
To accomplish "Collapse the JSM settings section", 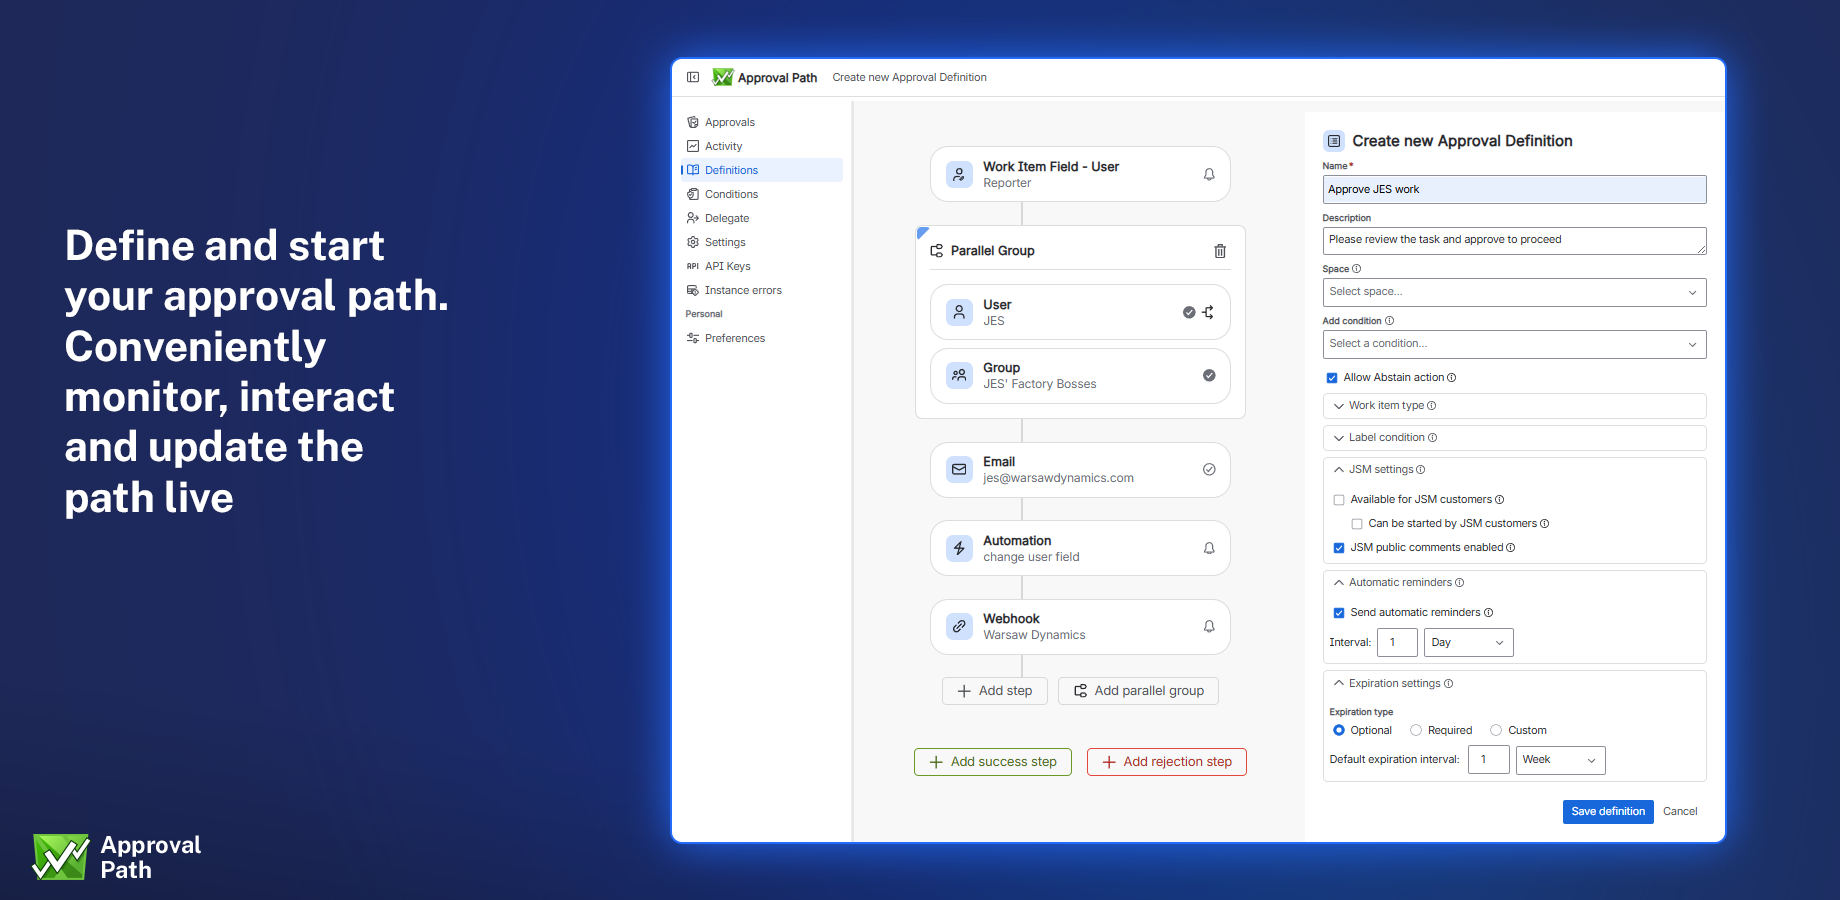I will (1339, 469).
